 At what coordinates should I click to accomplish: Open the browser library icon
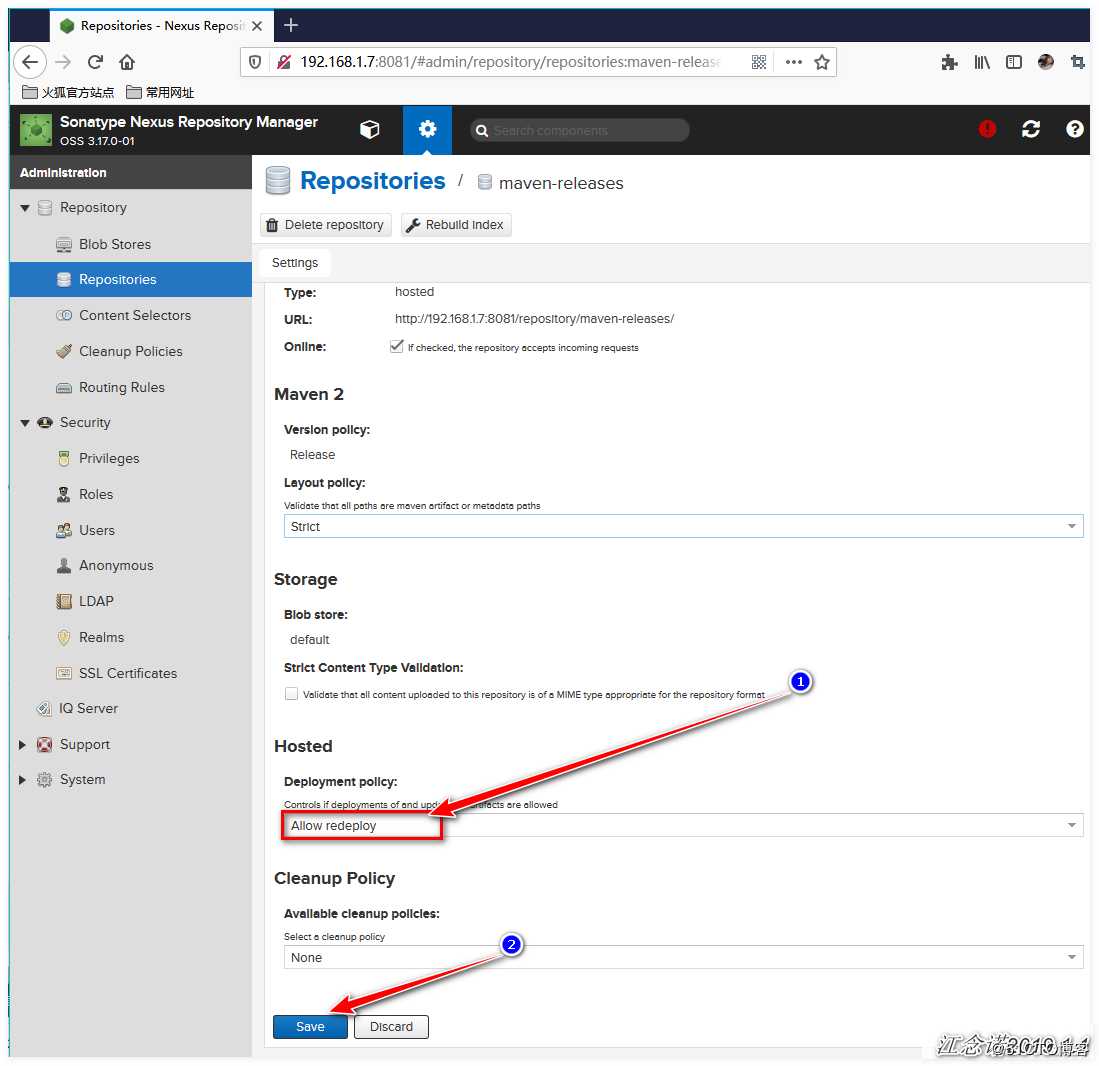(x=981, y=62)
